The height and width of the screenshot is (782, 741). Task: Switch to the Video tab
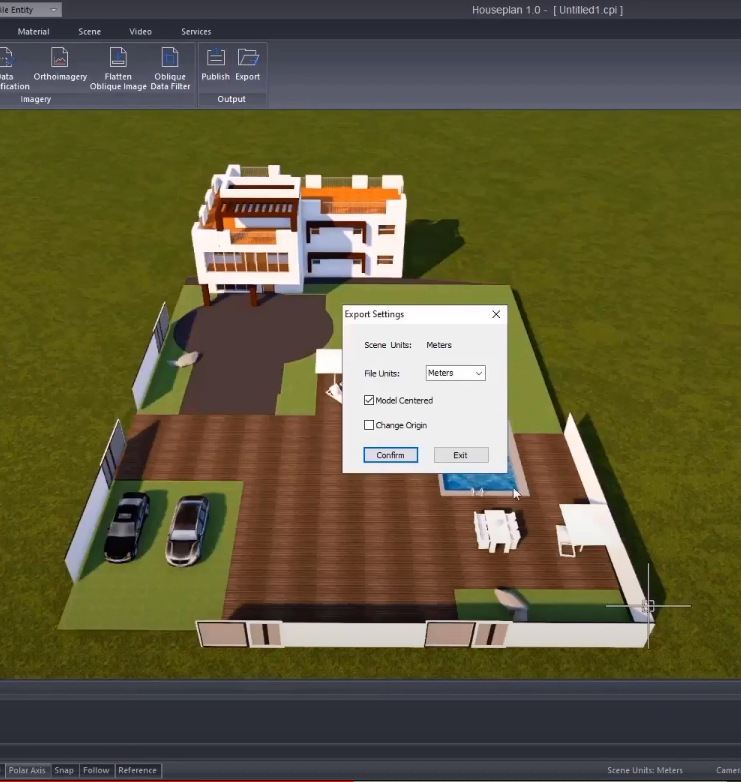point(141,31)
